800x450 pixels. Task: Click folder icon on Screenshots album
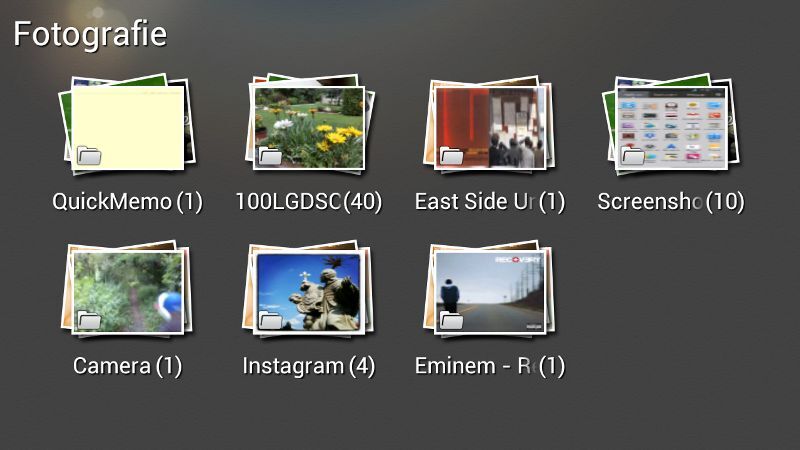pos(633,156)
